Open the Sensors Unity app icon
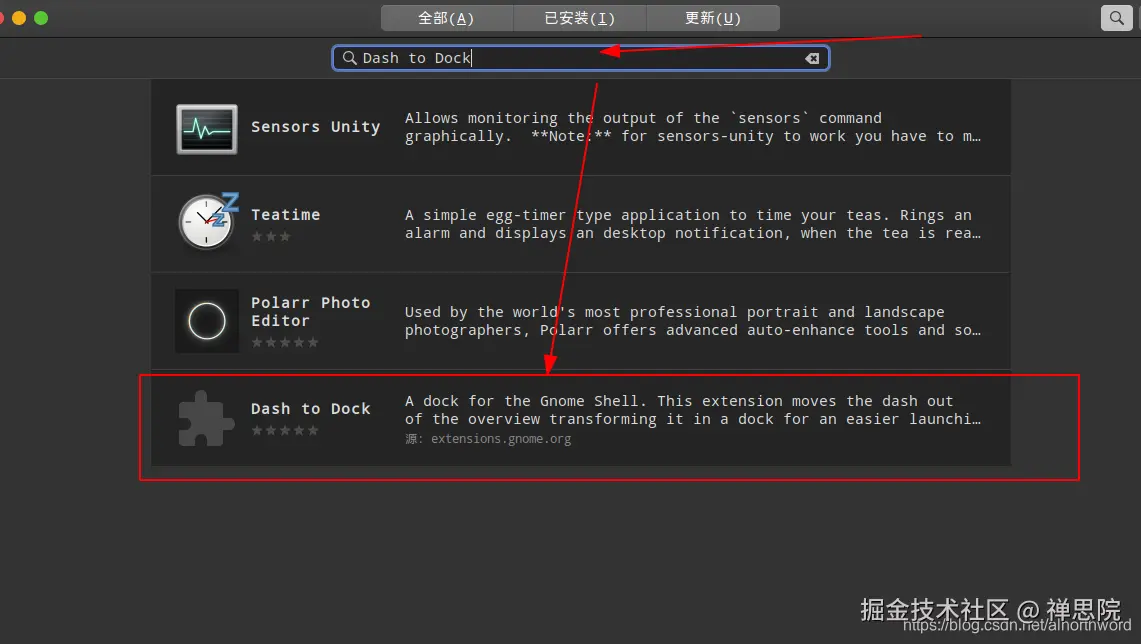Viewport: 1141px width, 644px height. pos(207,129)
